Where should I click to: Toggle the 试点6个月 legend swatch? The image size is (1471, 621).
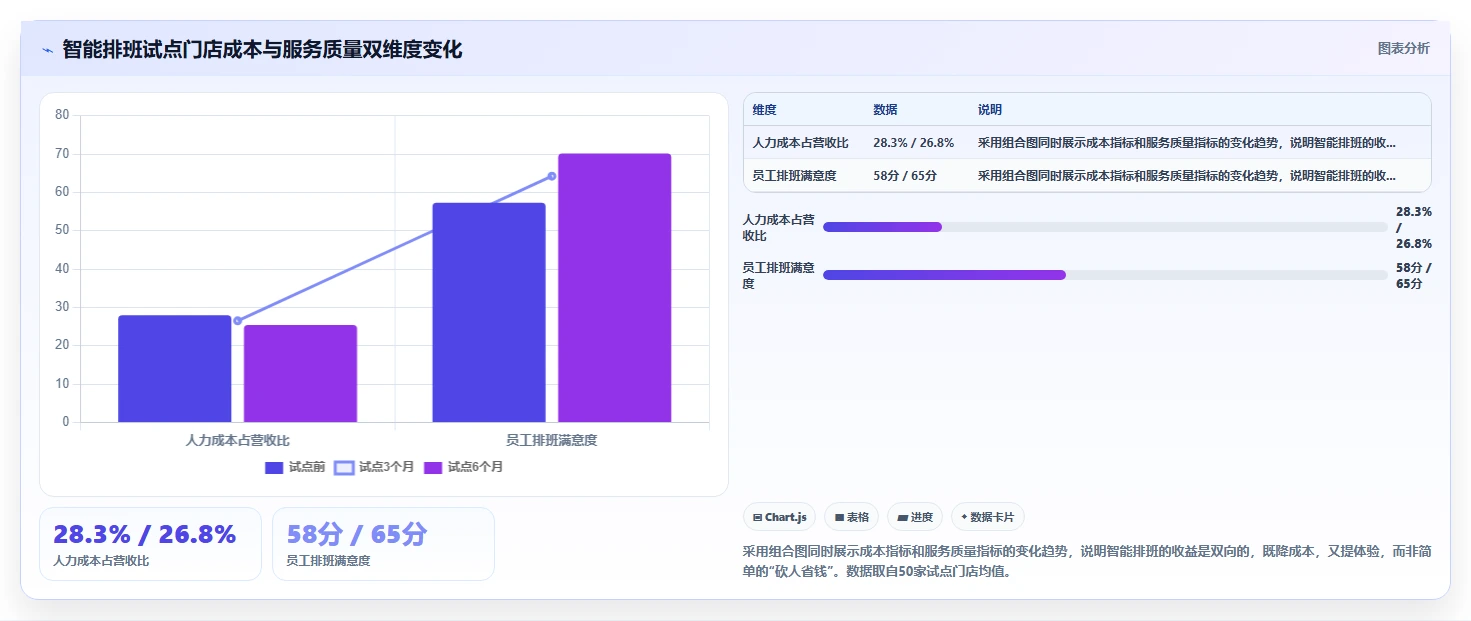(x=433, y=467)
